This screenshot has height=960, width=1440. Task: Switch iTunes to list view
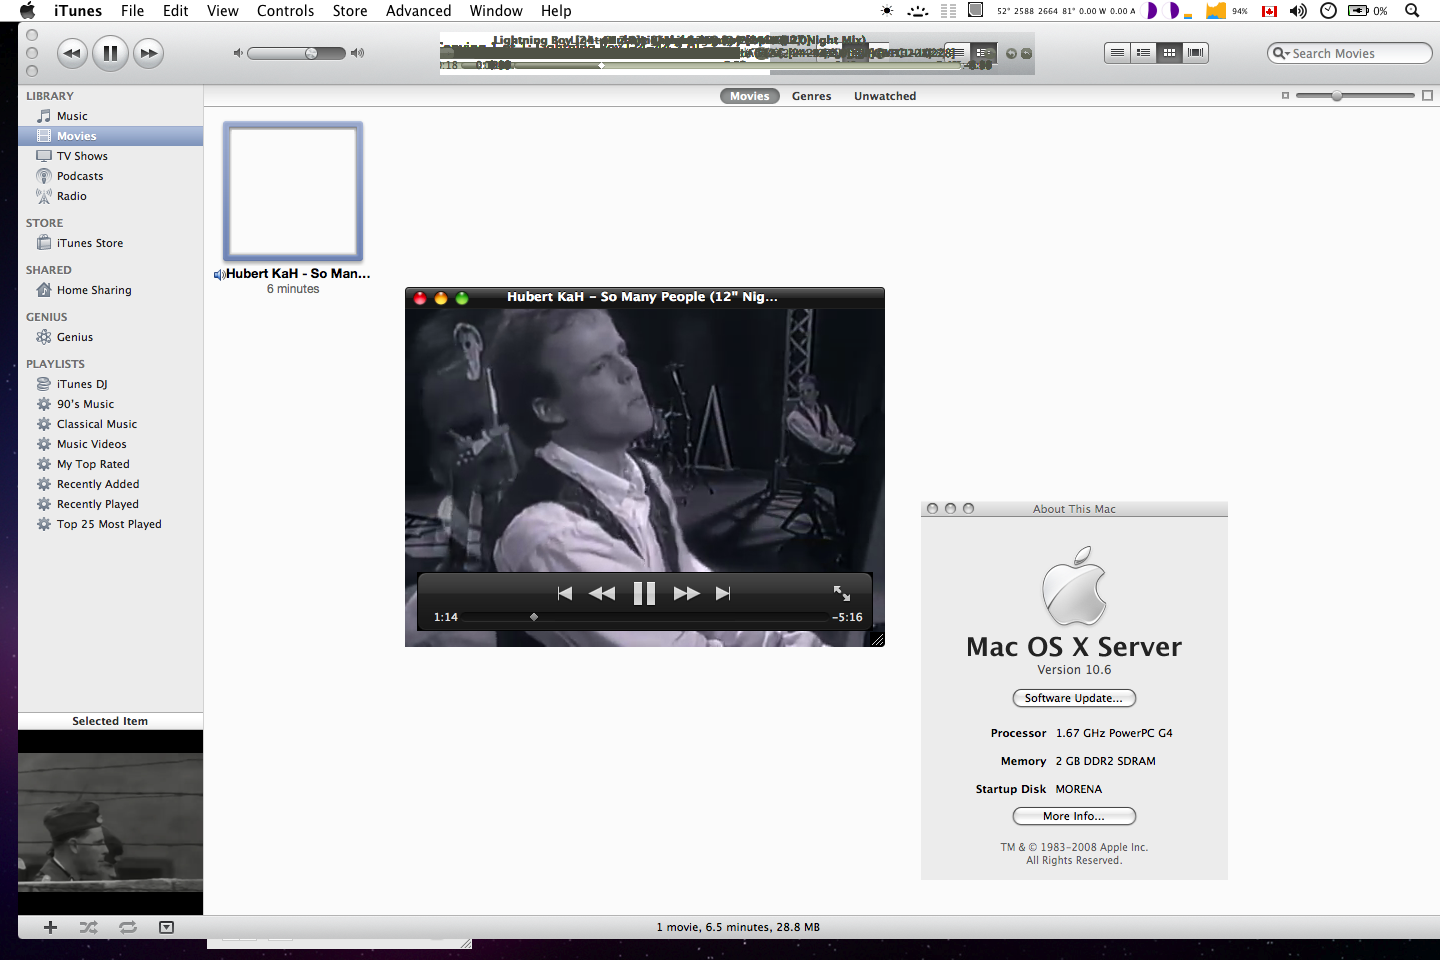(1118, 53)
